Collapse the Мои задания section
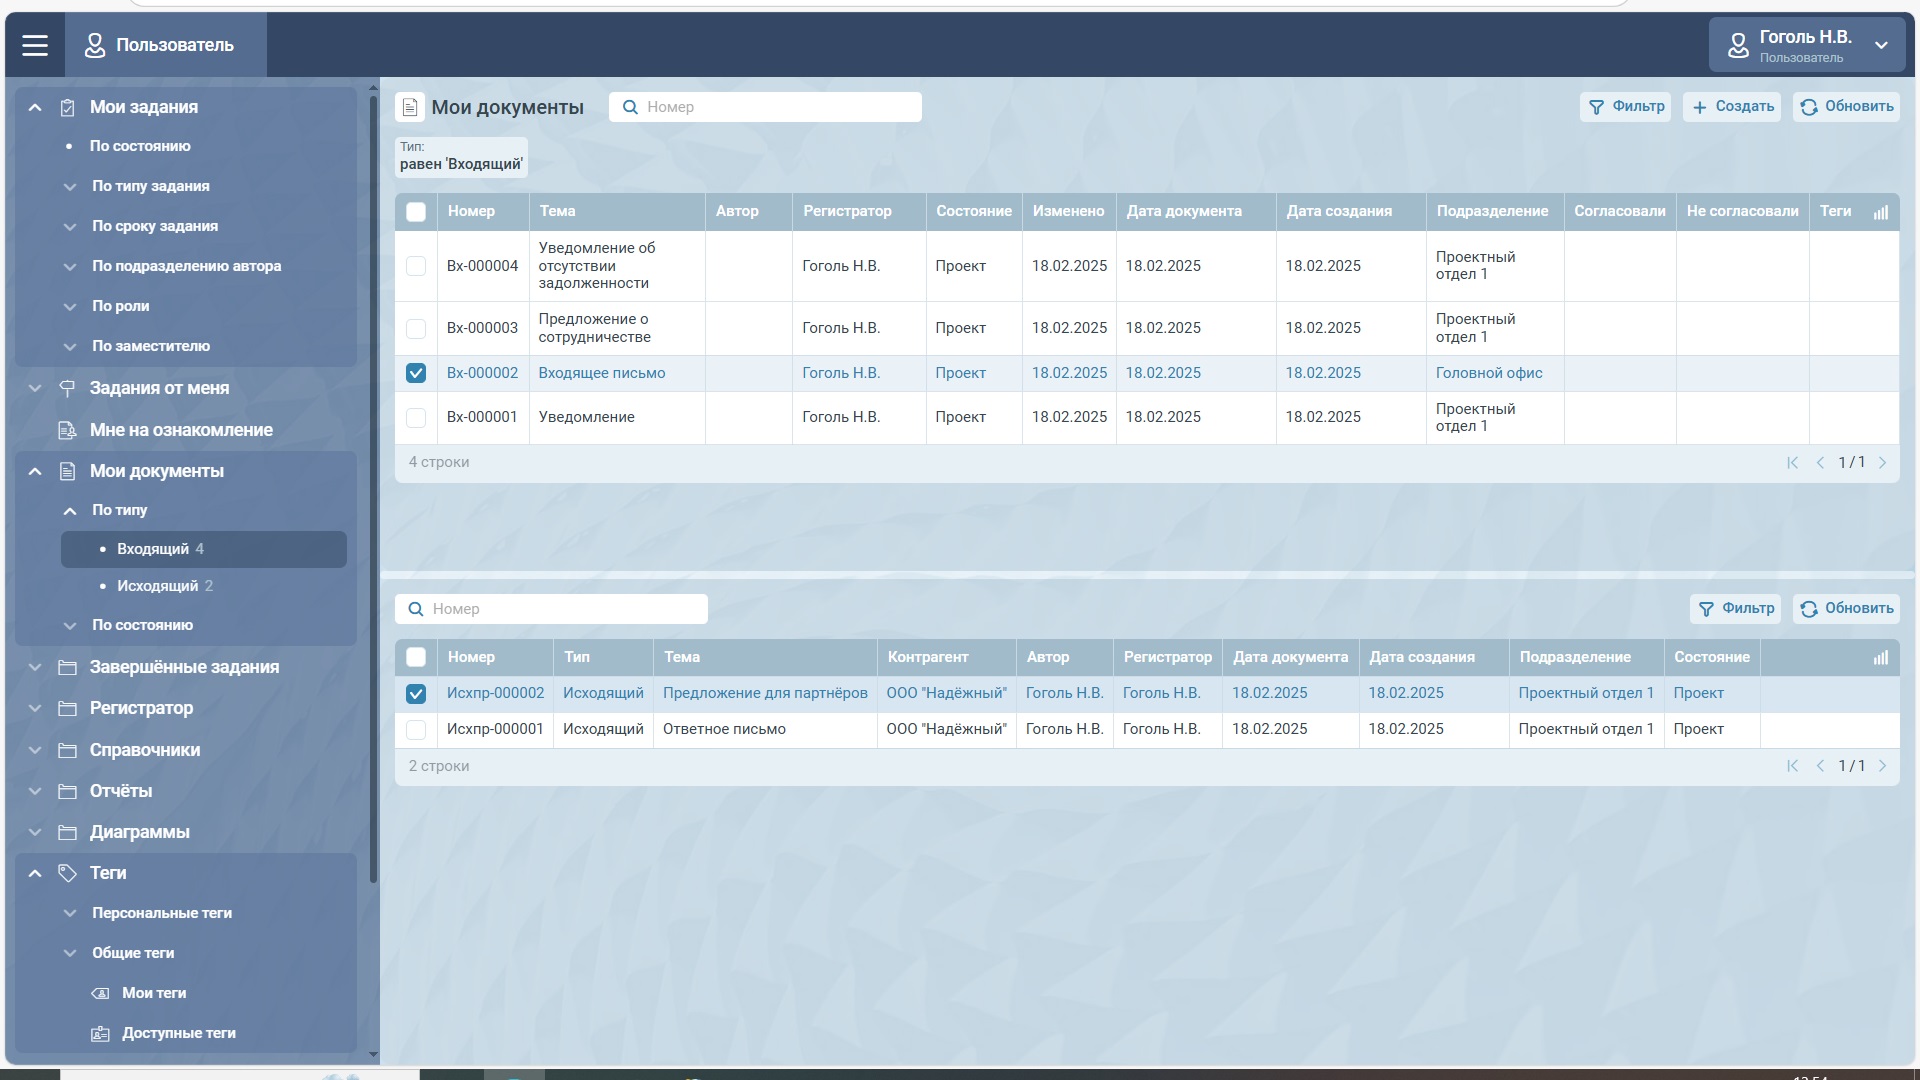 [35, 107]
